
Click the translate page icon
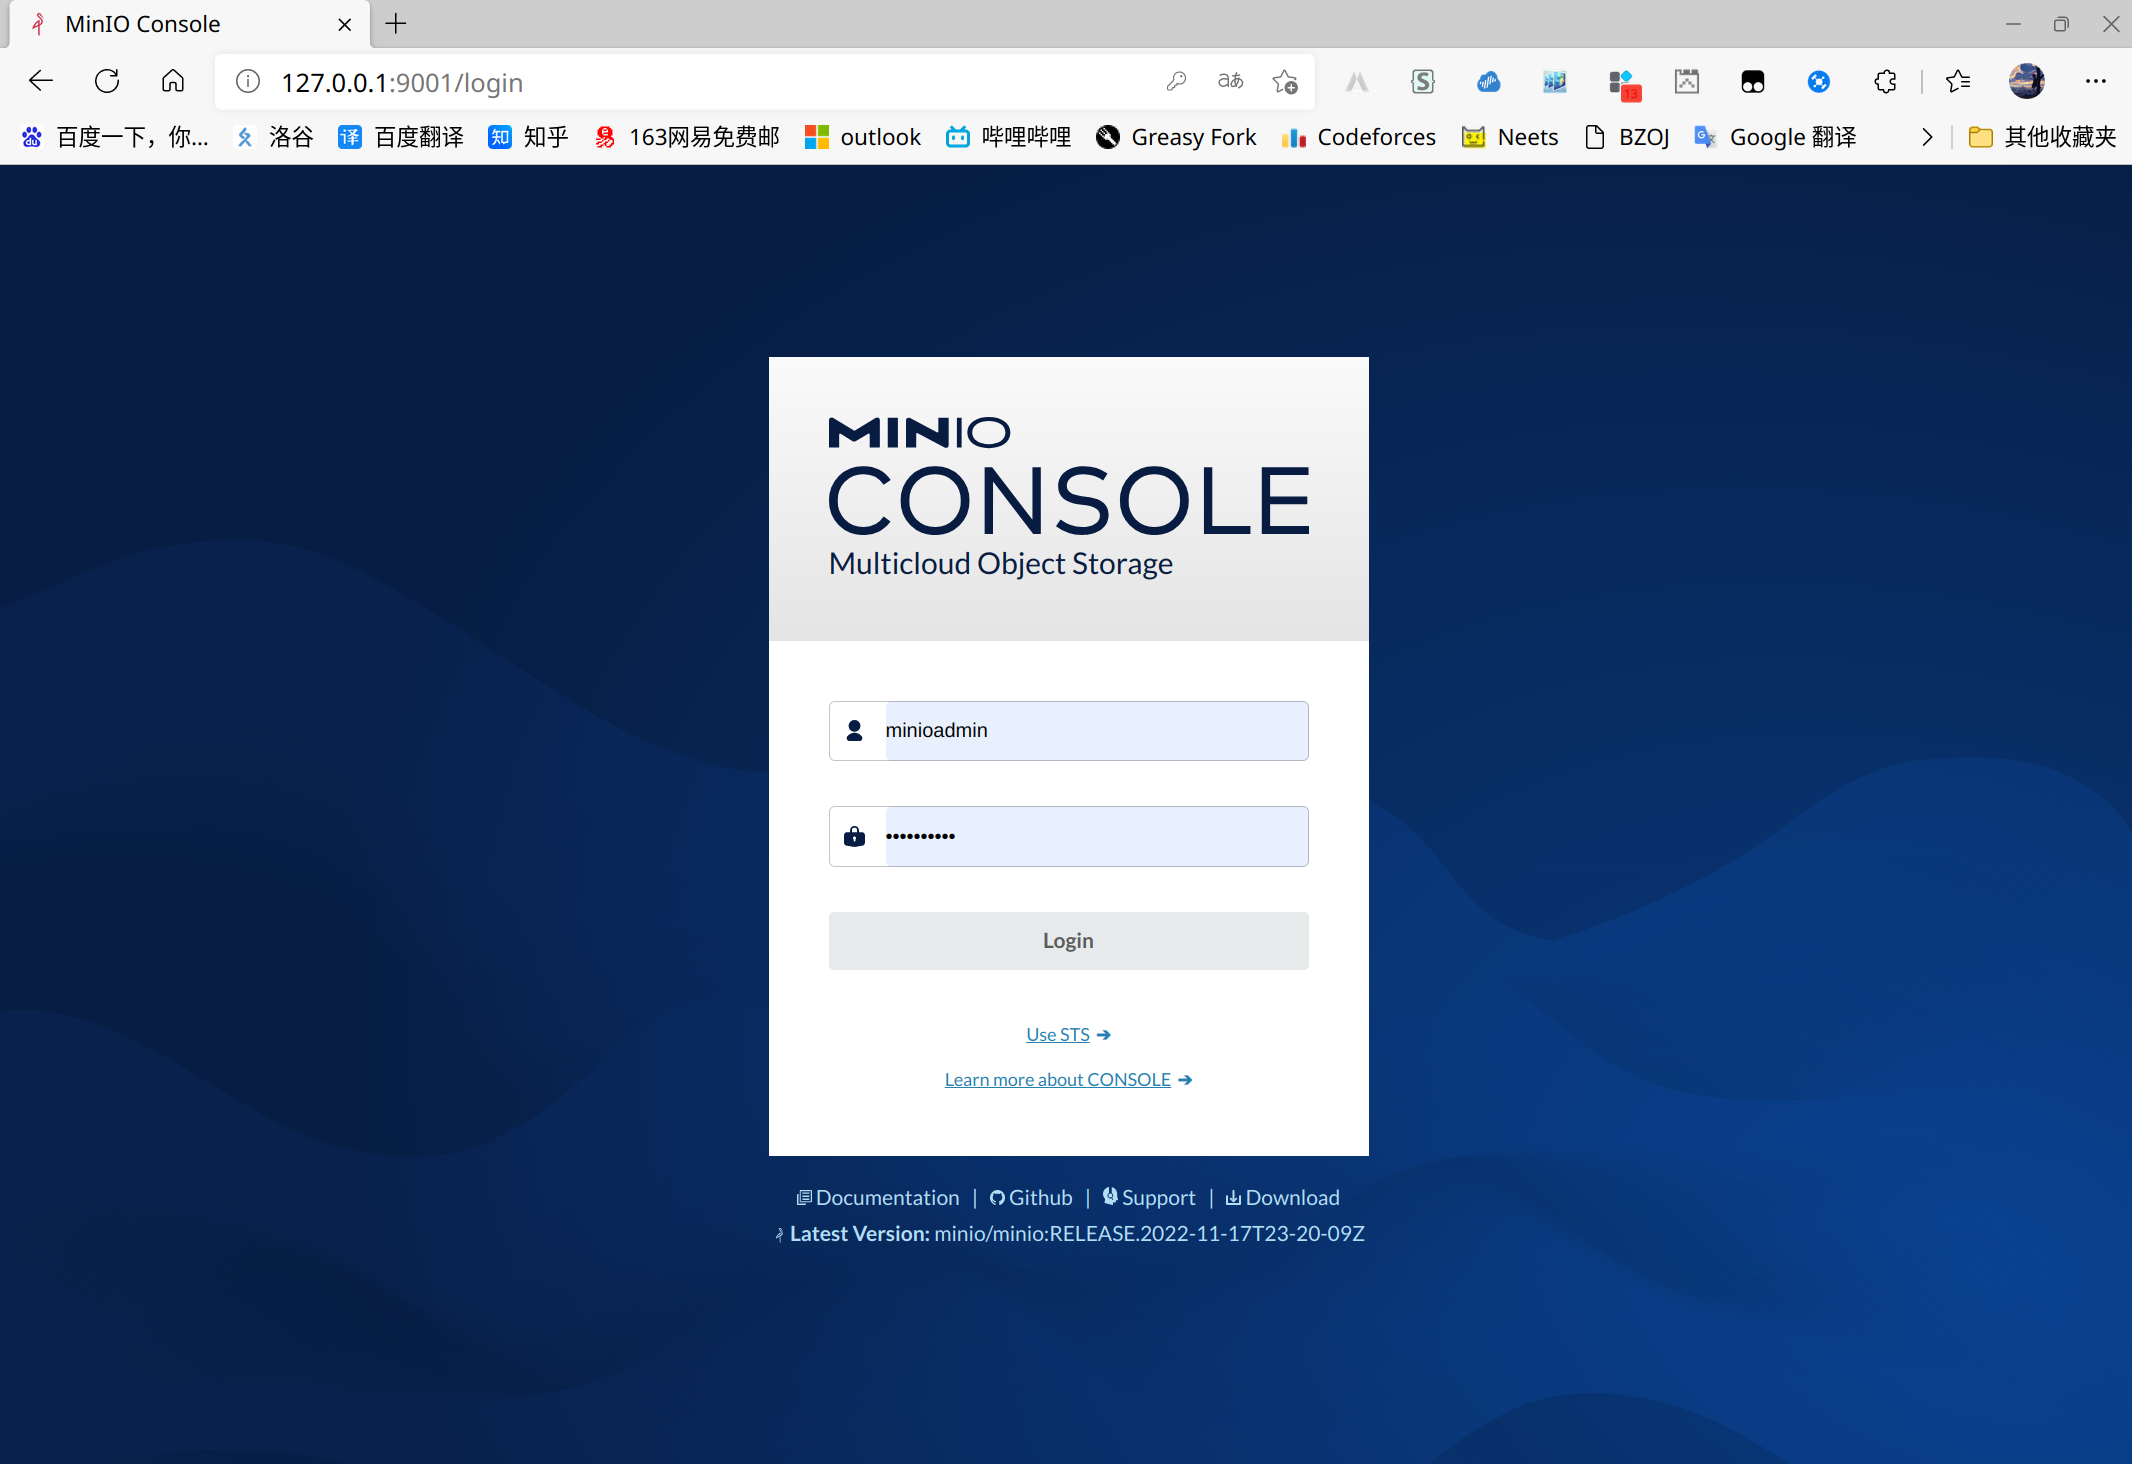pos(1230,82)
